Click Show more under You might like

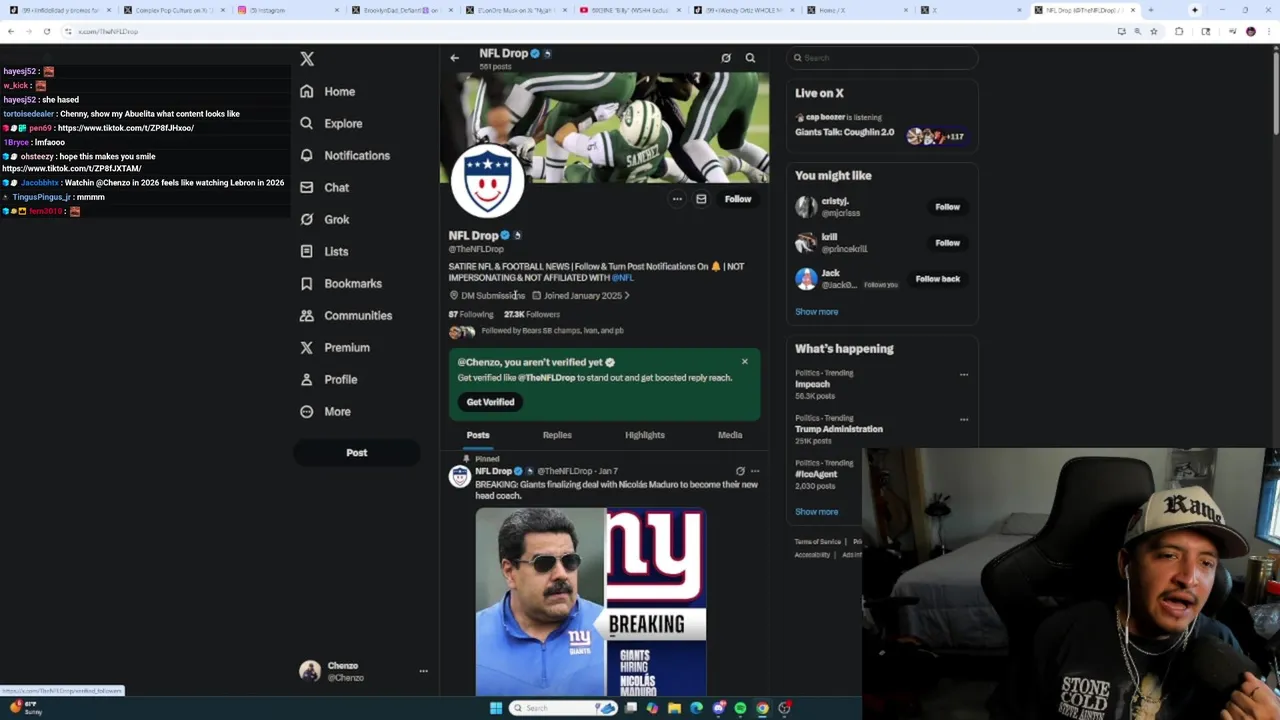[x=816, y=311]
